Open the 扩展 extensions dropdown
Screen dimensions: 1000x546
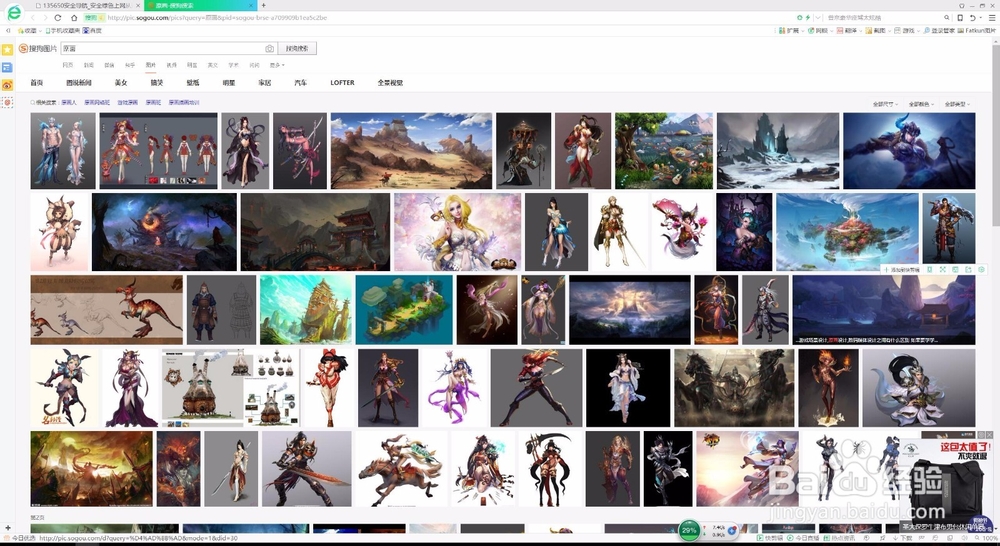[x=791, y=31]
